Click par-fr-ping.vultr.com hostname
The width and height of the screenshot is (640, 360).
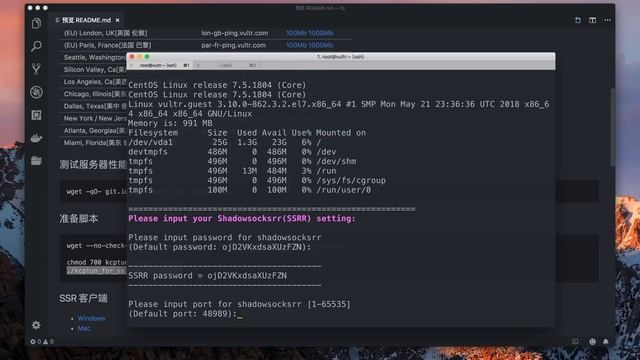coord(233,45)
